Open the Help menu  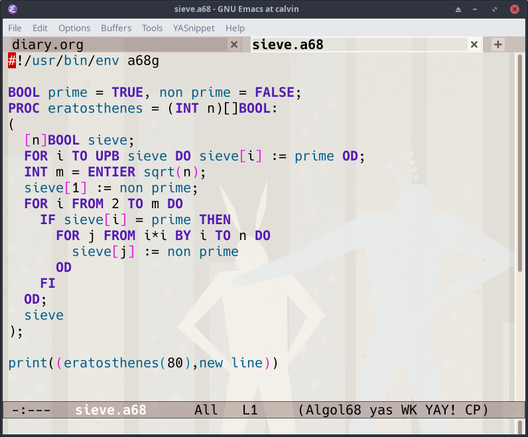coord(235,28)
